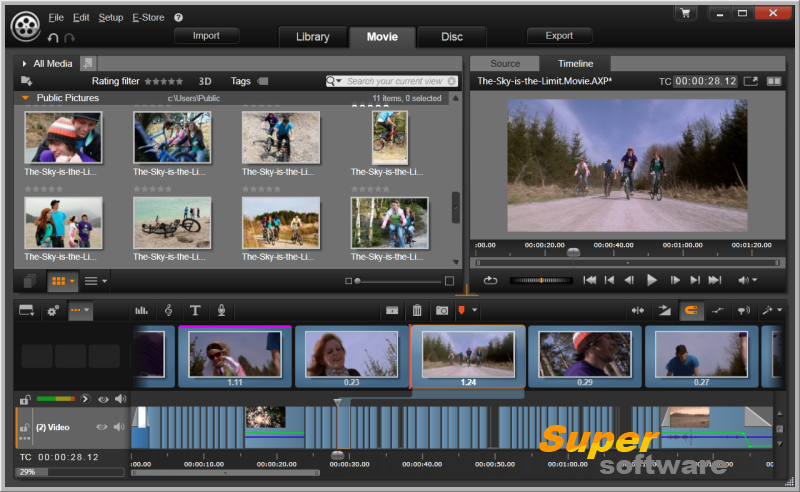The width and height of the screenshot is (800, 492).
Task: Open the audio mixer icon in timeline toolbar
Action: (141, 311)
